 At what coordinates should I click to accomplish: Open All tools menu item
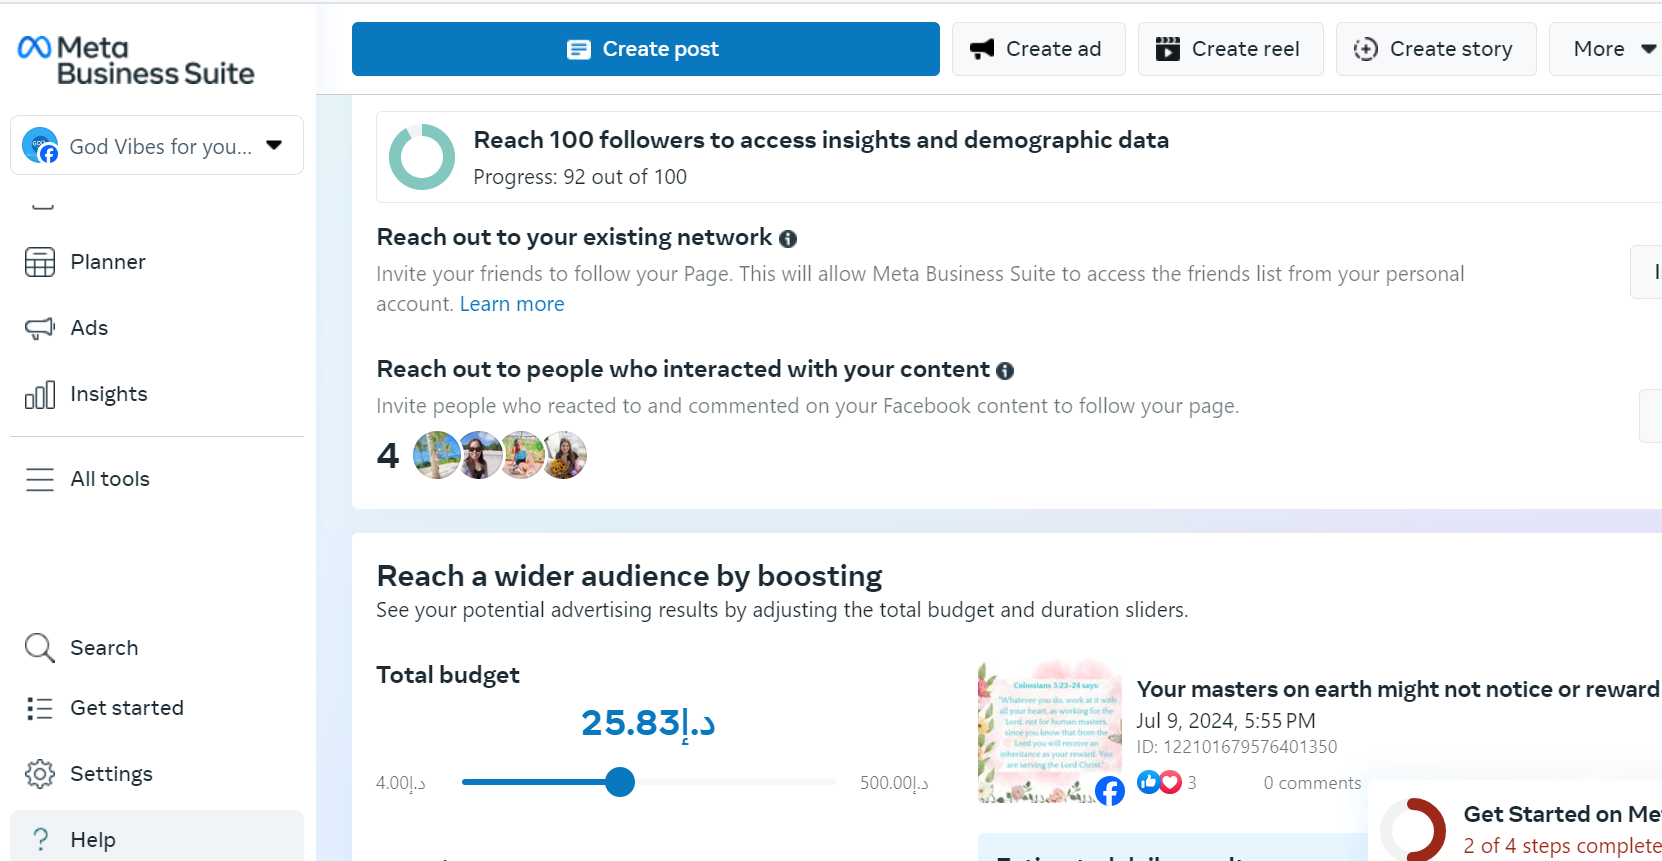tap(157, 479)
